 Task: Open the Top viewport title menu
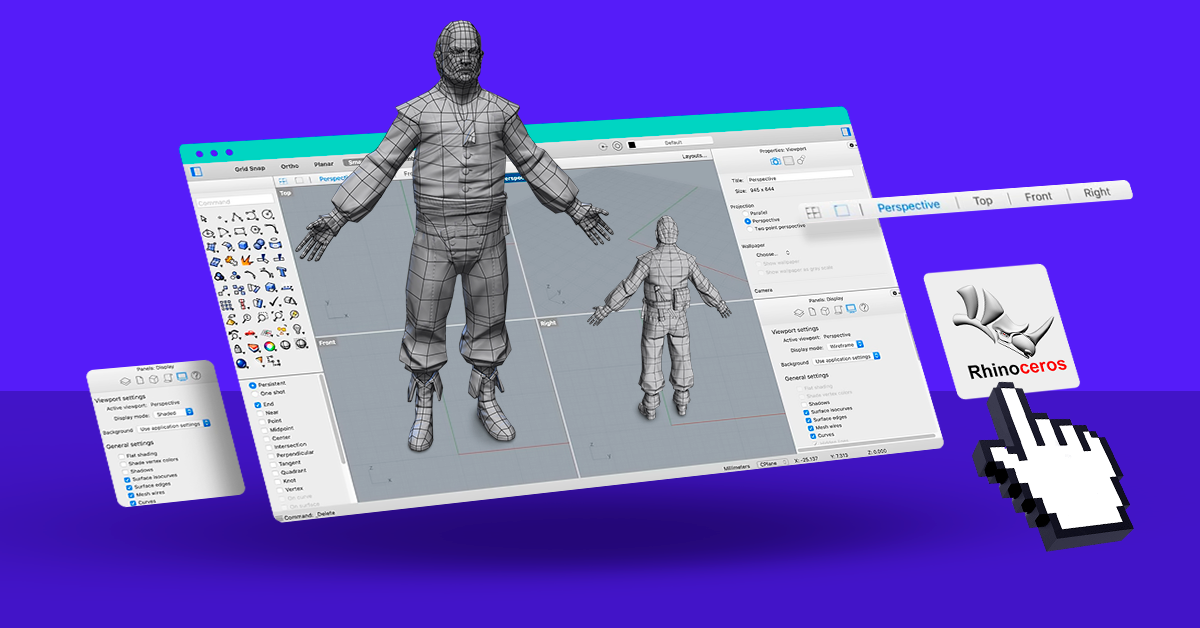(x=285, y=193)
